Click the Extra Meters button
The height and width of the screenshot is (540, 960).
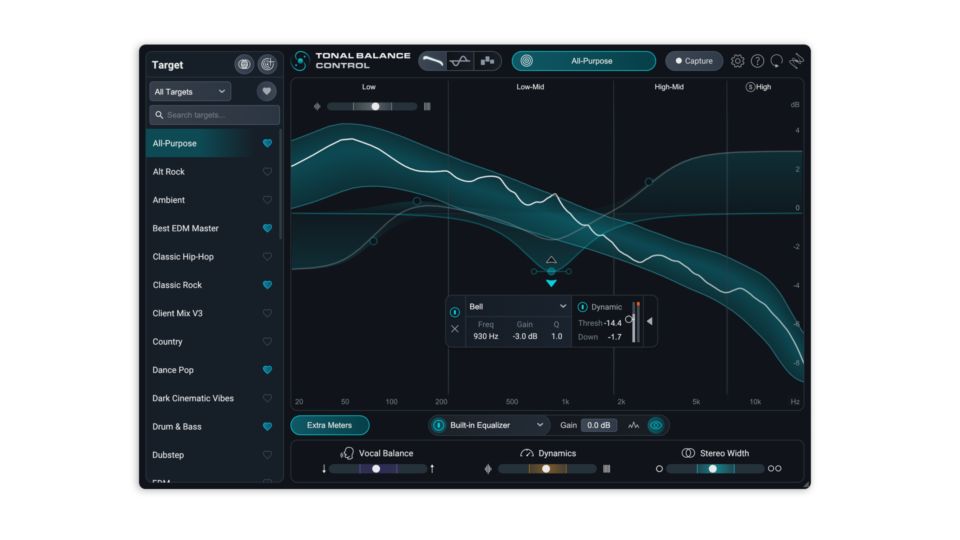point(329,425)
